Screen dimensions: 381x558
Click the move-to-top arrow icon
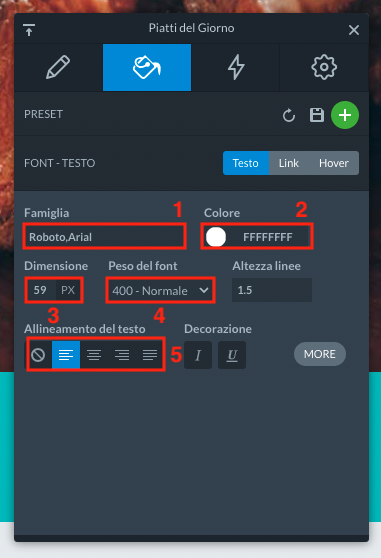point(29,30)
